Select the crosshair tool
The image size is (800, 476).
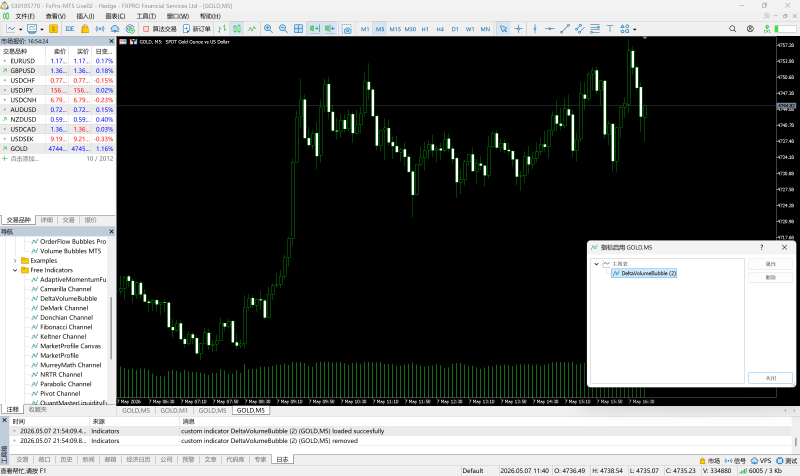click(518, 29)
